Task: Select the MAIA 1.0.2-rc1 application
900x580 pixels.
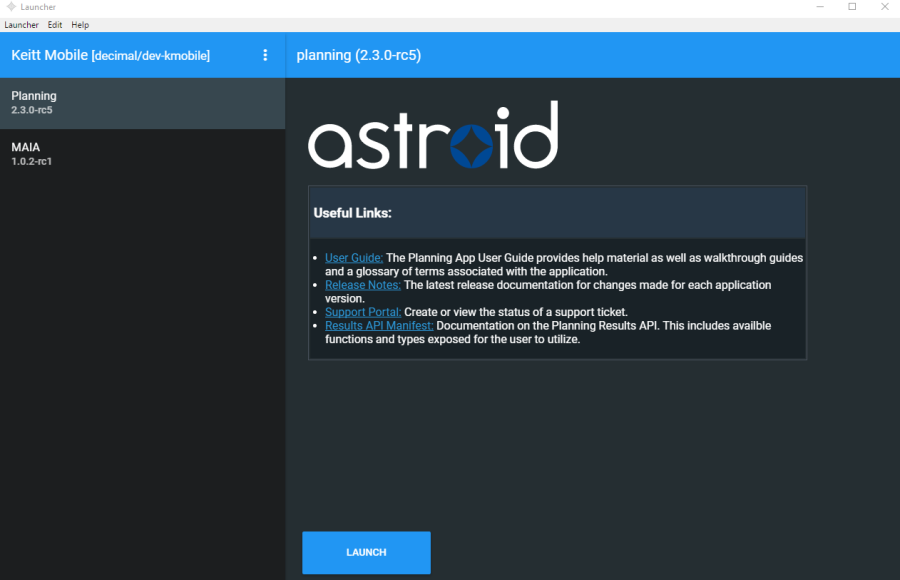Action: click(142, 154)
